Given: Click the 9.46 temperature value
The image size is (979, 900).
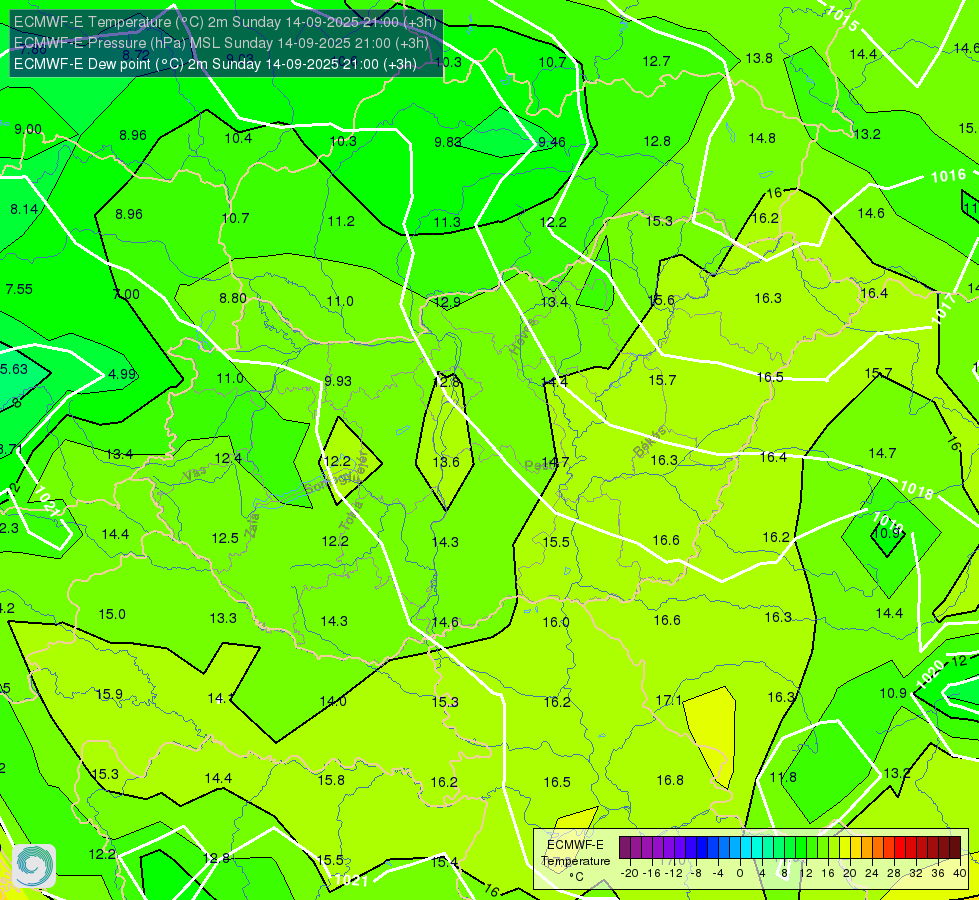Looking at the screenshot, I should (552, 142).
